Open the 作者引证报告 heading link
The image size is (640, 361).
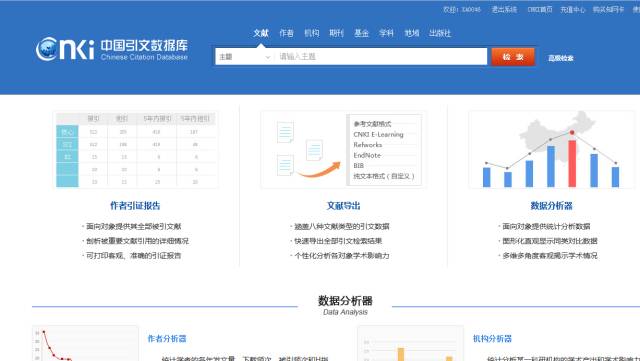tap(135, 205)
